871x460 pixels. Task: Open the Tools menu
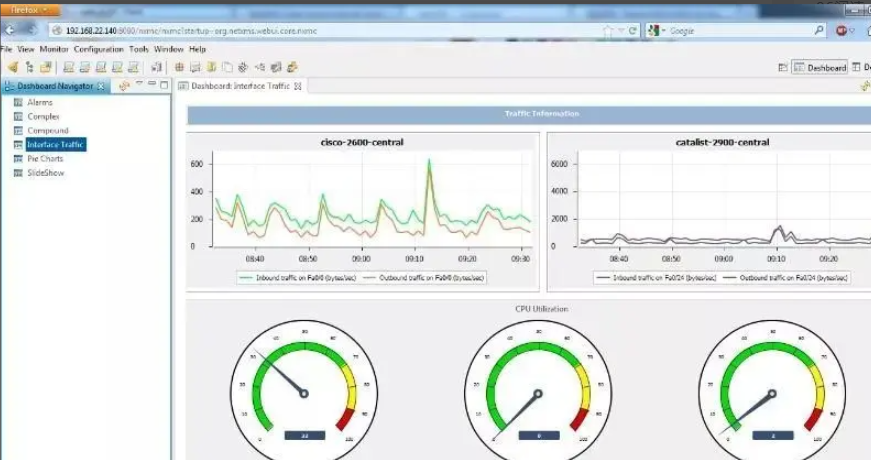[139, 49]
